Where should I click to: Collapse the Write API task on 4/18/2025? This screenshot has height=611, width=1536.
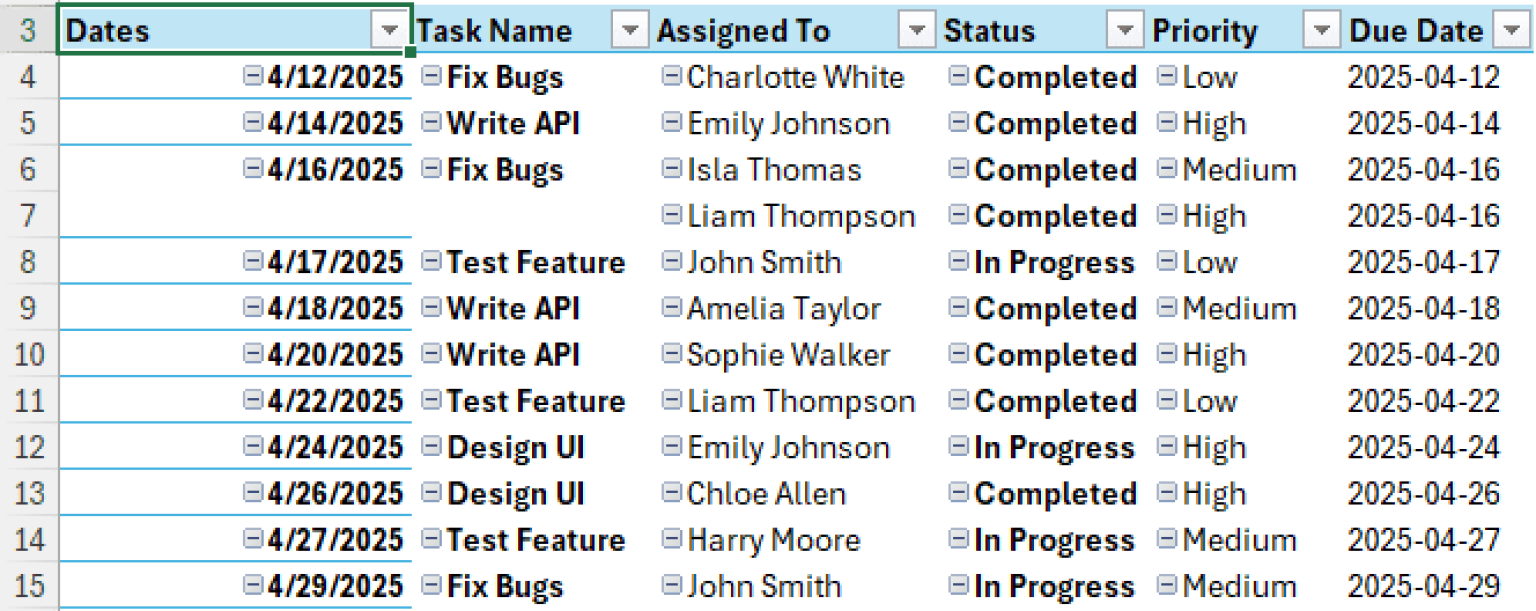430,308
